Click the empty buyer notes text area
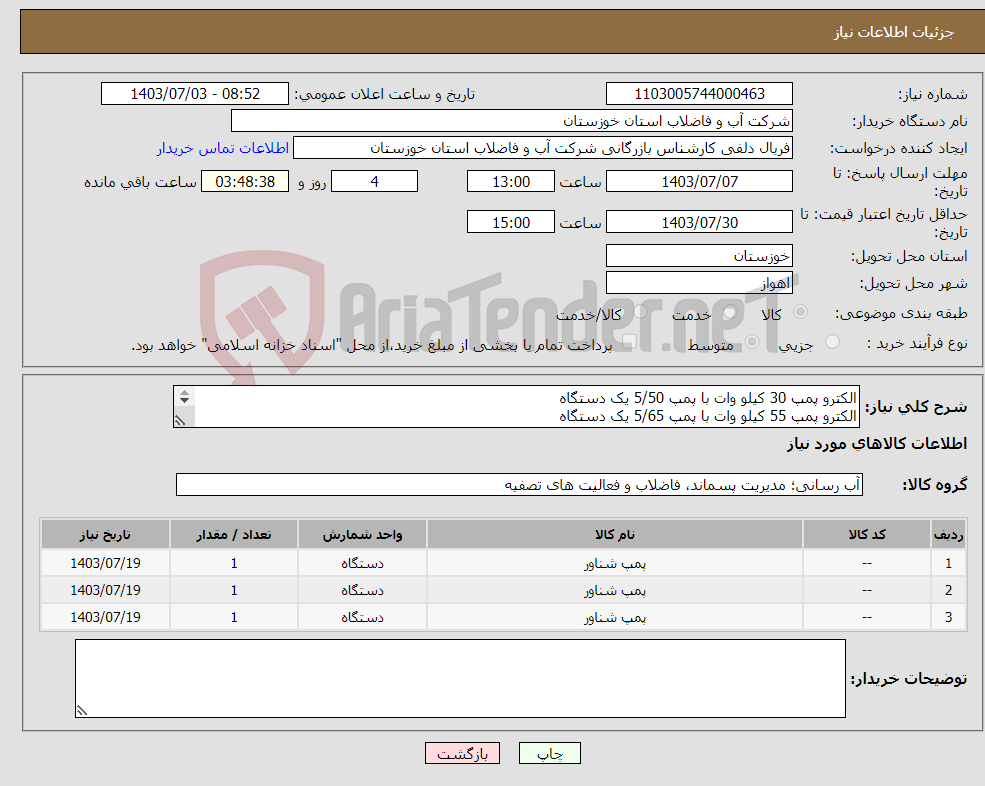The image size is (985, 786). (x=460, y=679)
